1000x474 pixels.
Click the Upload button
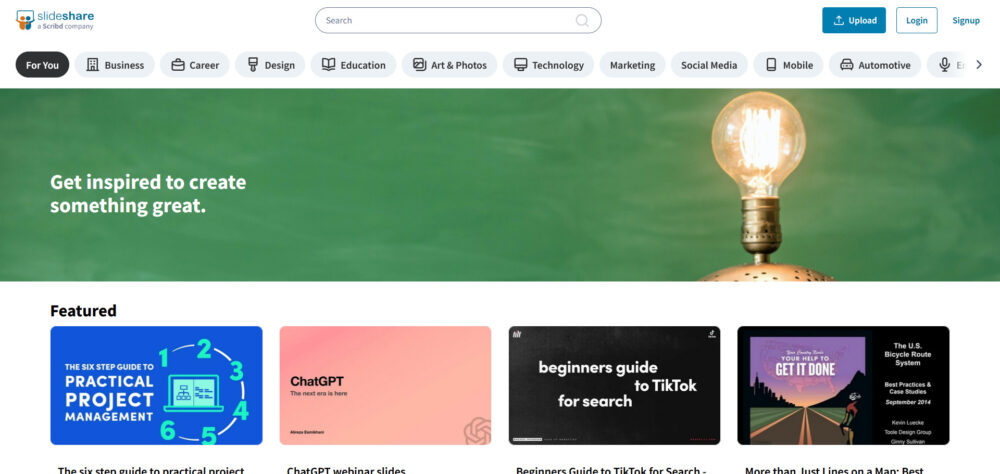(854, 20)
